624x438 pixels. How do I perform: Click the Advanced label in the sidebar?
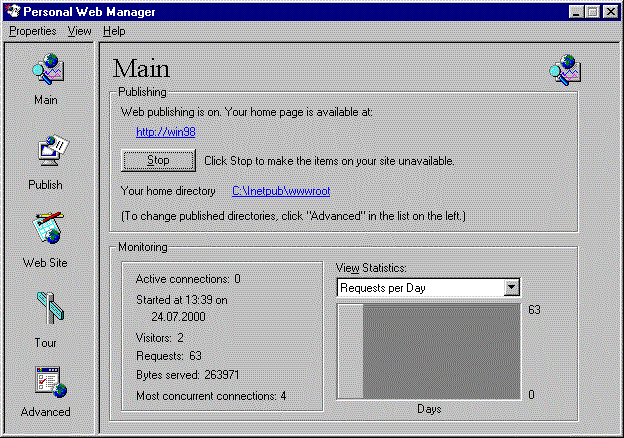pos(45,412)
